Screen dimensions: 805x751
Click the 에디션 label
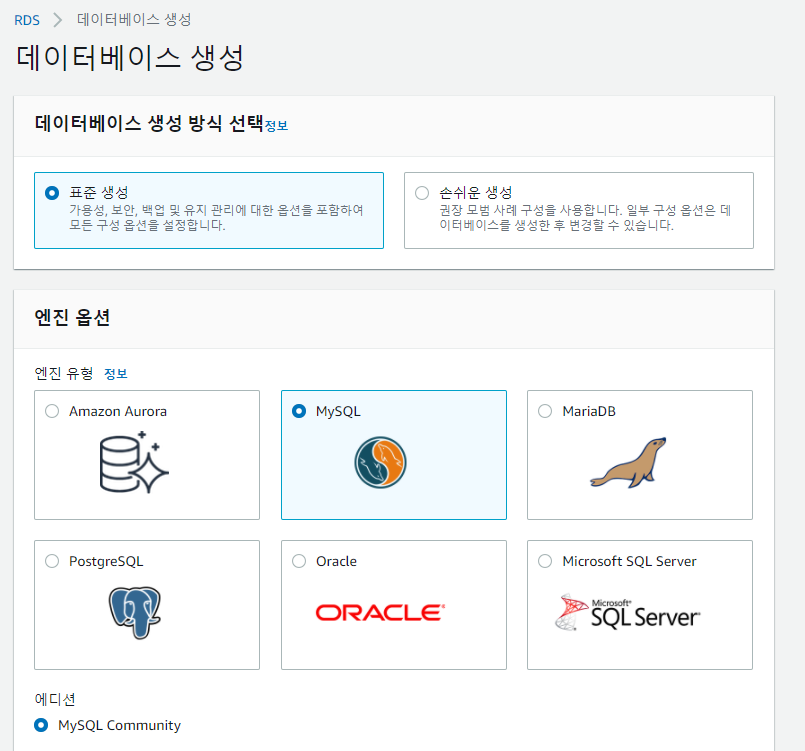pos(55,699)
